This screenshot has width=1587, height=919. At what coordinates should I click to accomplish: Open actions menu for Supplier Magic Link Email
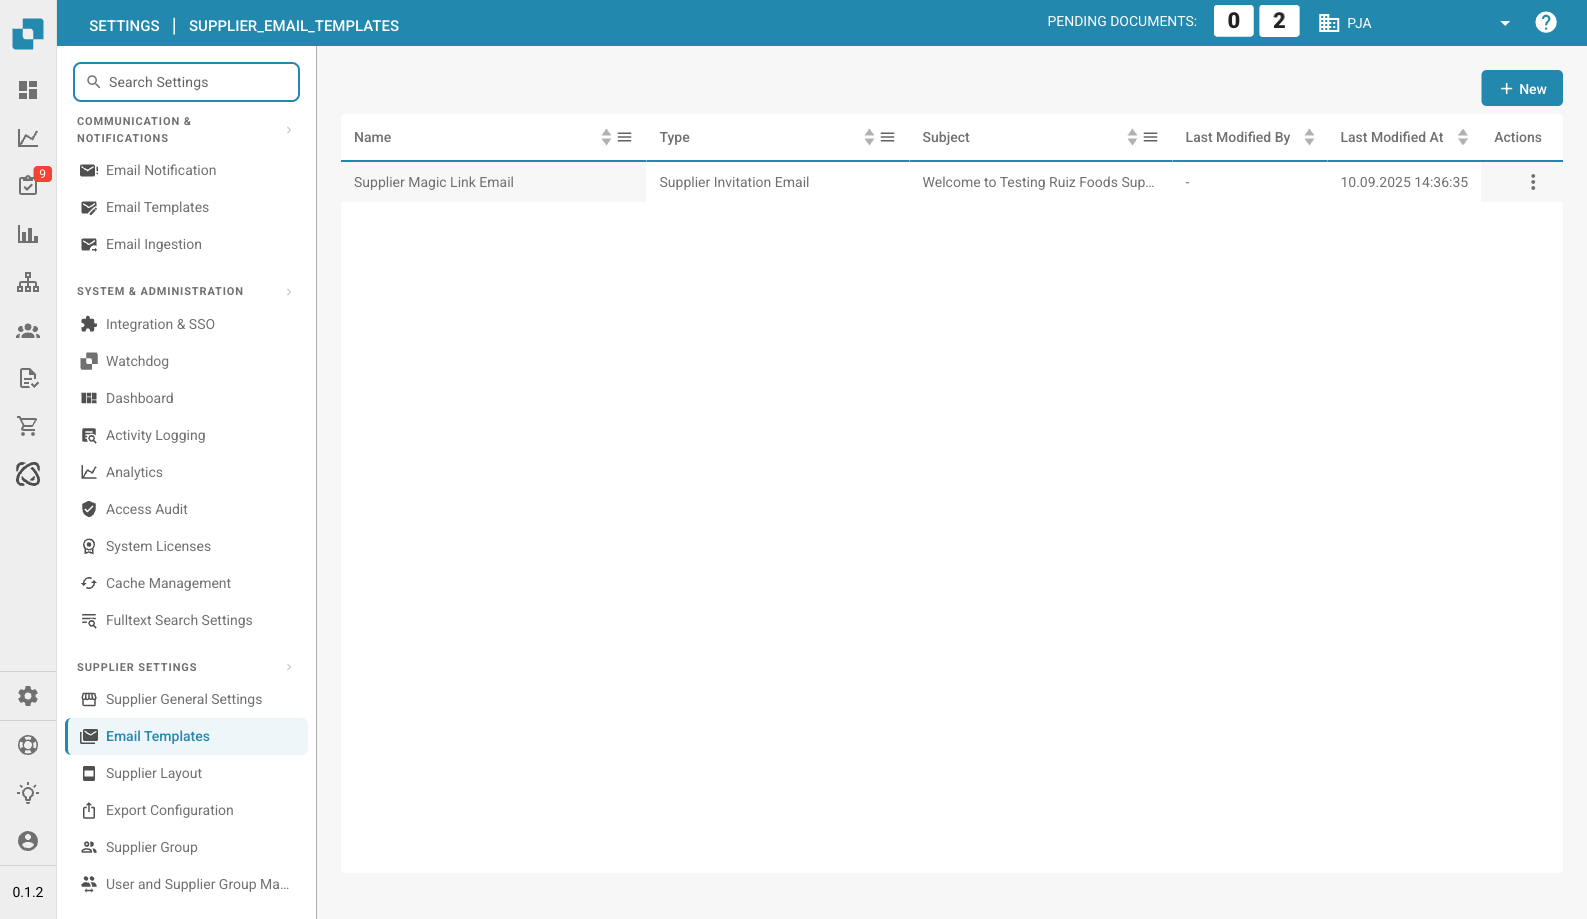click(x=1533, y=182)
